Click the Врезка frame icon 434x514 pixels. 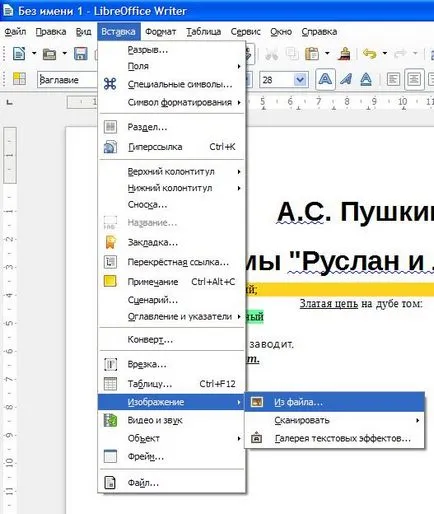point(110,364)
